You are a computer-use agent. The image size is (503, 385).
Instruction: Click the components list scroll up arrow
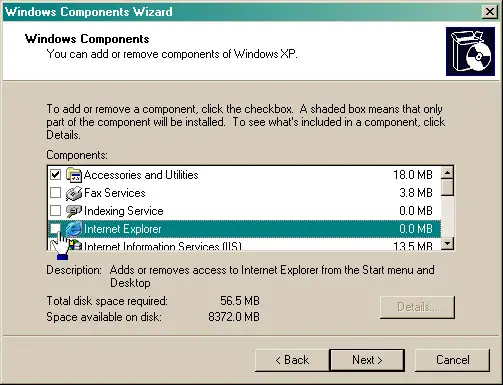(x=447, y=172)
